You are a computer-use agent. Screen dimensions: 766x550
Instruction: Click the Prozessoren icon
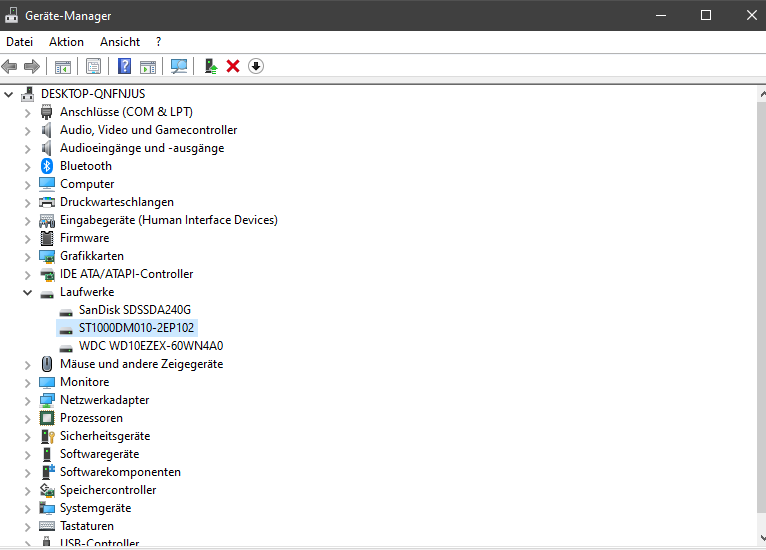(47, 418)
